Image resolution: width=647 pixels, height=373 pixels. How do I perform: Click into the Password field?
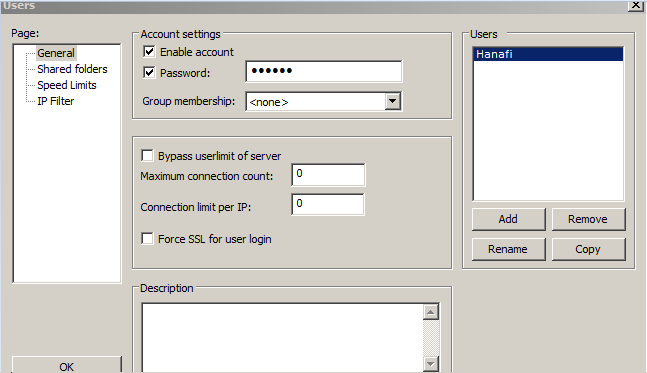[x=324, y=71]
